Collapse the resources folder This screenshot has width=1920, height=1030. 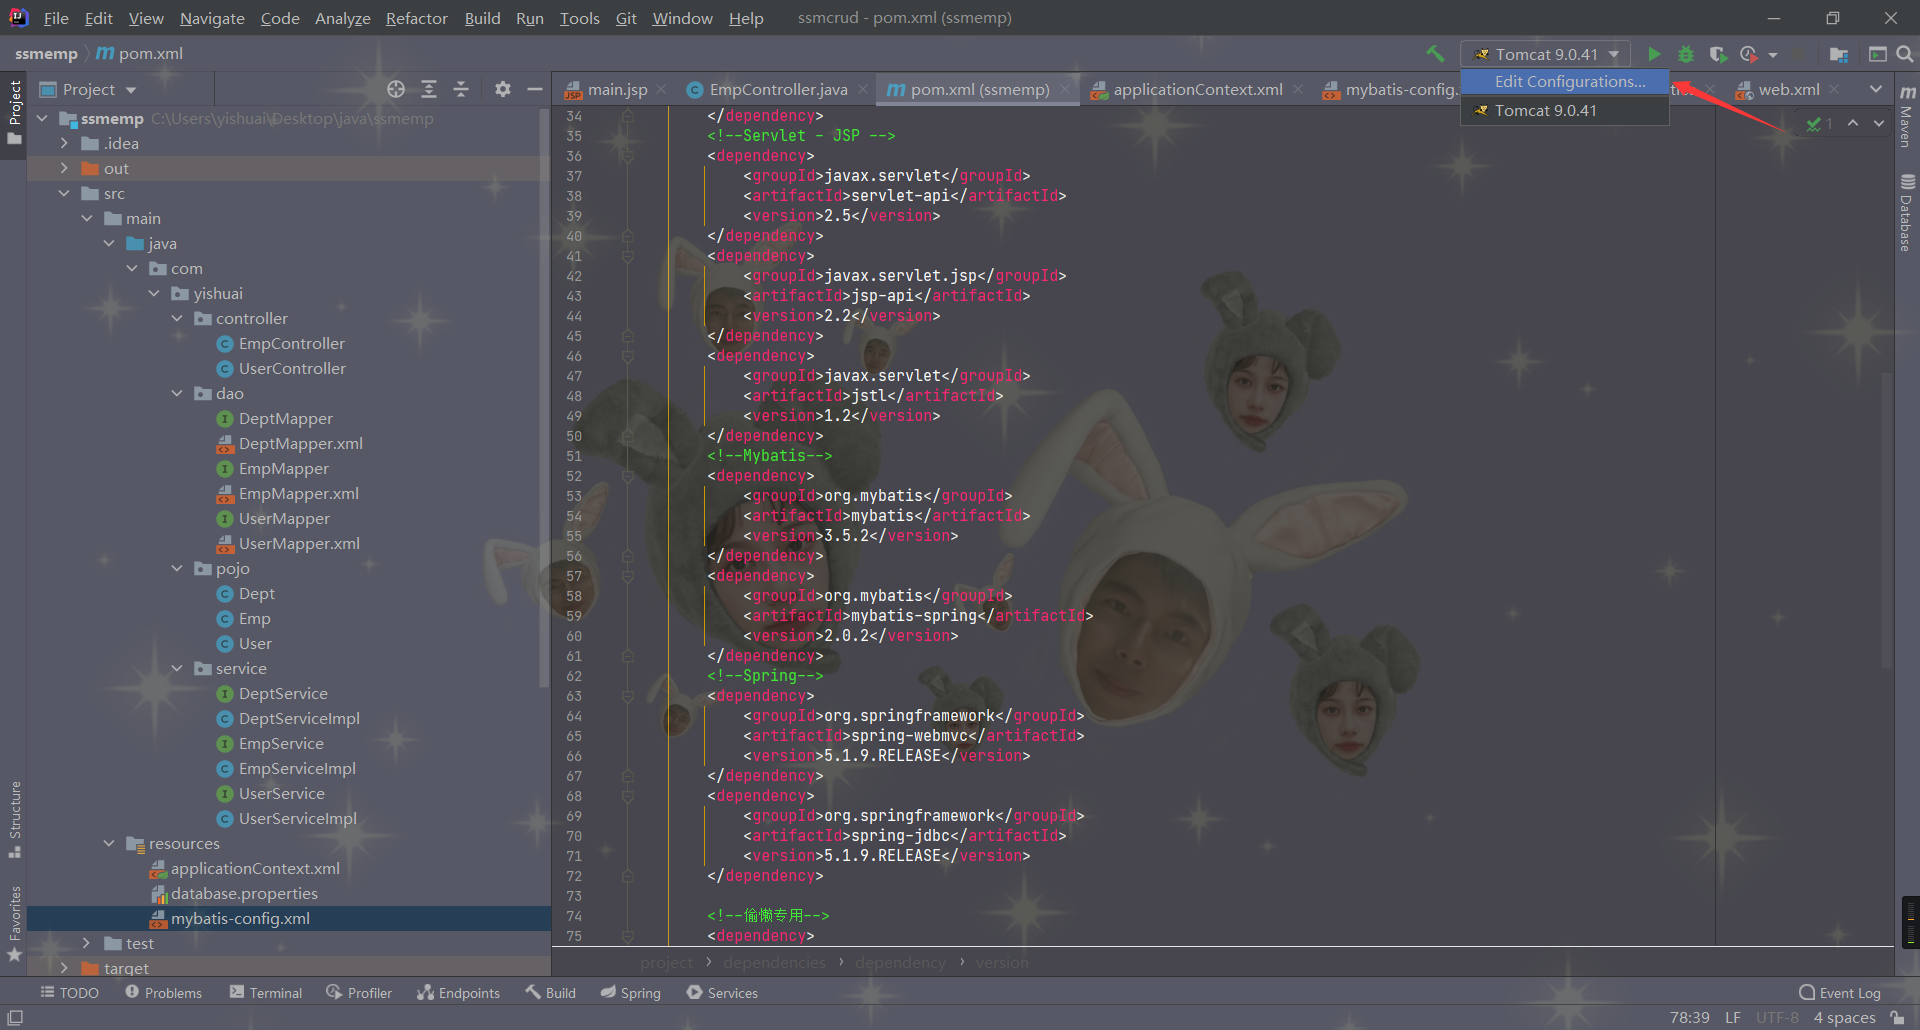point(109,843)
